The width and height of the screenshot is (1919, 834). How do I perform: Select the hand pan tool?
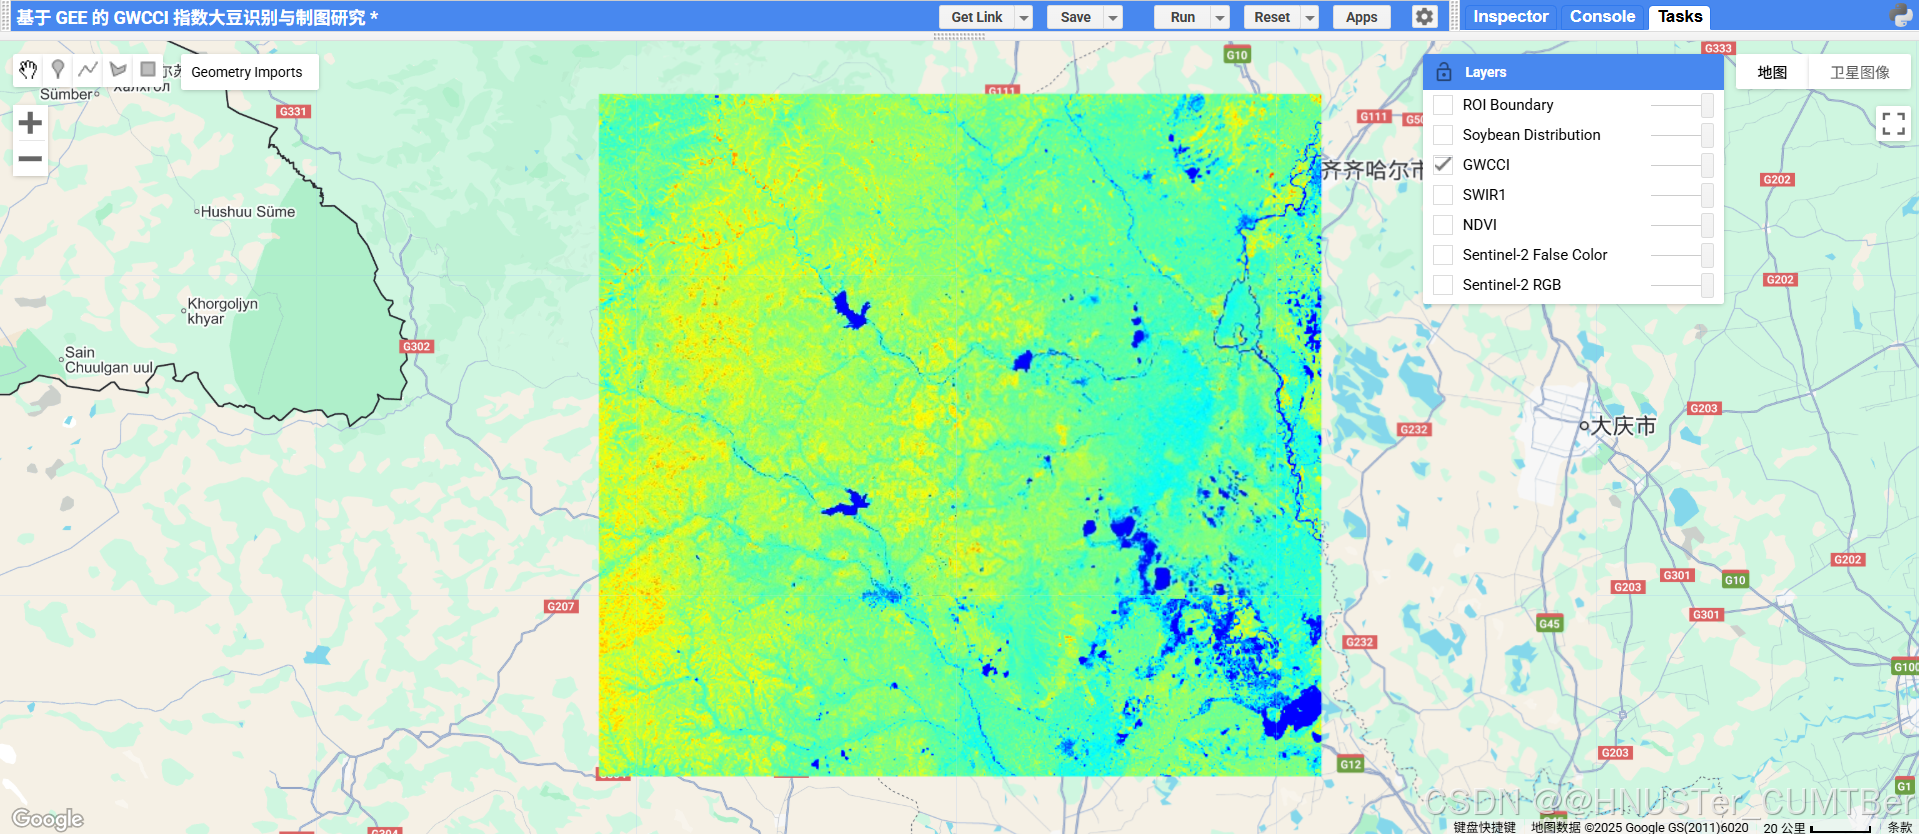[28, 69]
